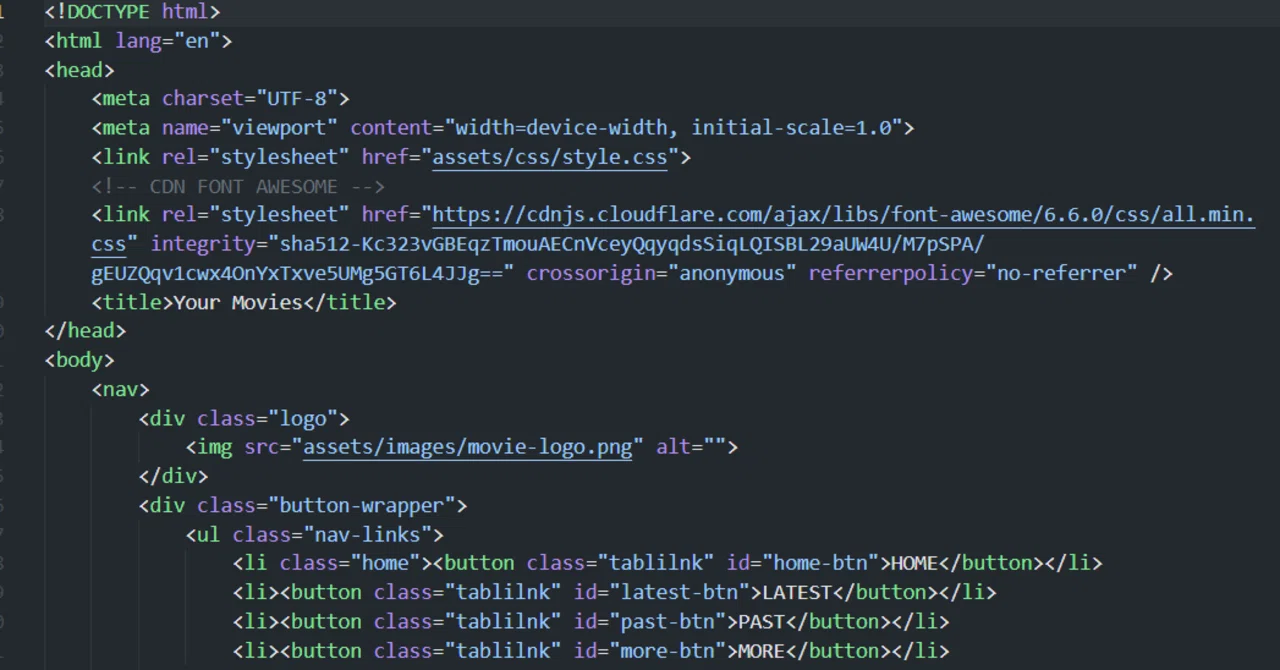Click rel="stylesheet" on the cloudflare link line
This screenshot has height=670, width=1280.
click(x=255, y=215)
